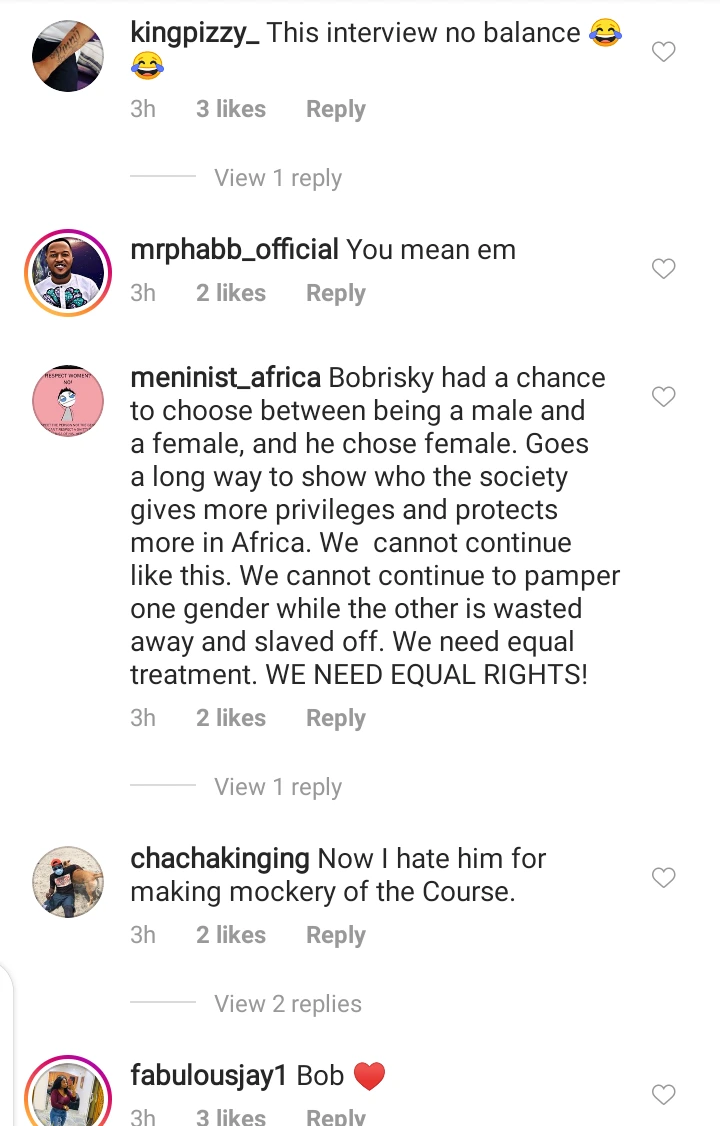Viewport: 720px width, 1126px height.
Task: Expand 1 reply under meninist_africa comment
Action: pos(277,787)
